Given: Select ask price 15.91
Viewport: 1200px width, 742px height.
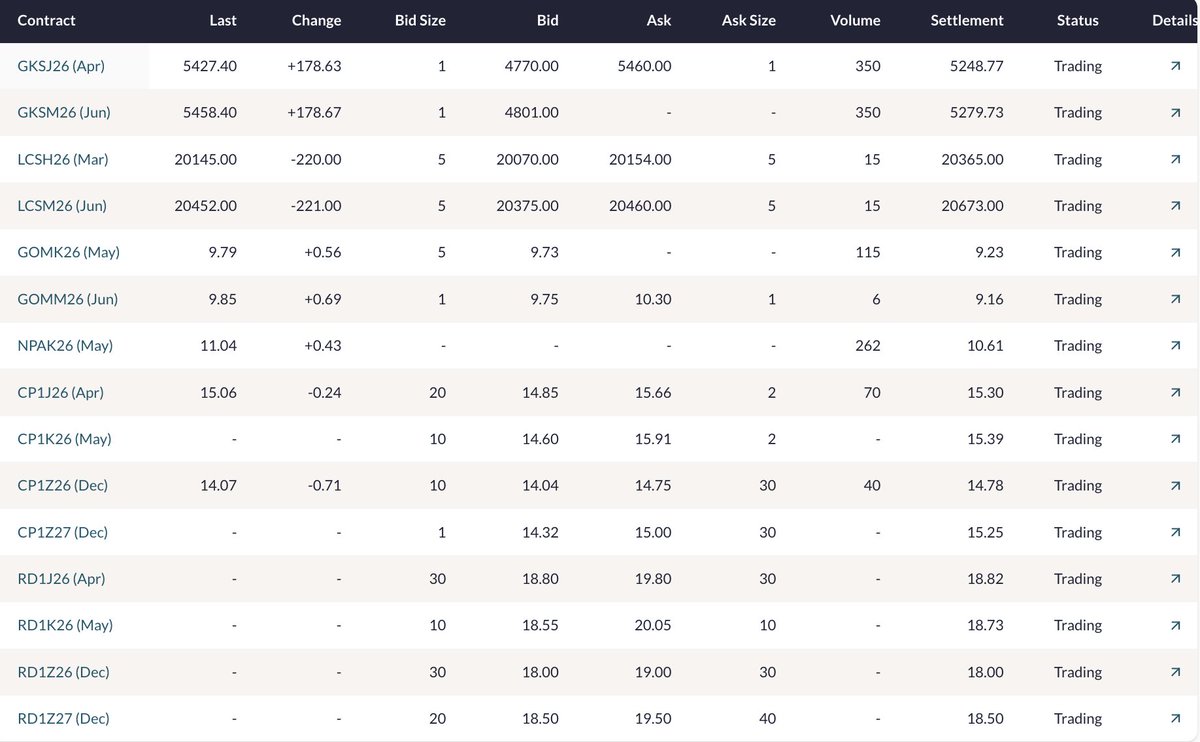Looking at the screenshot, I should (655, 439).
